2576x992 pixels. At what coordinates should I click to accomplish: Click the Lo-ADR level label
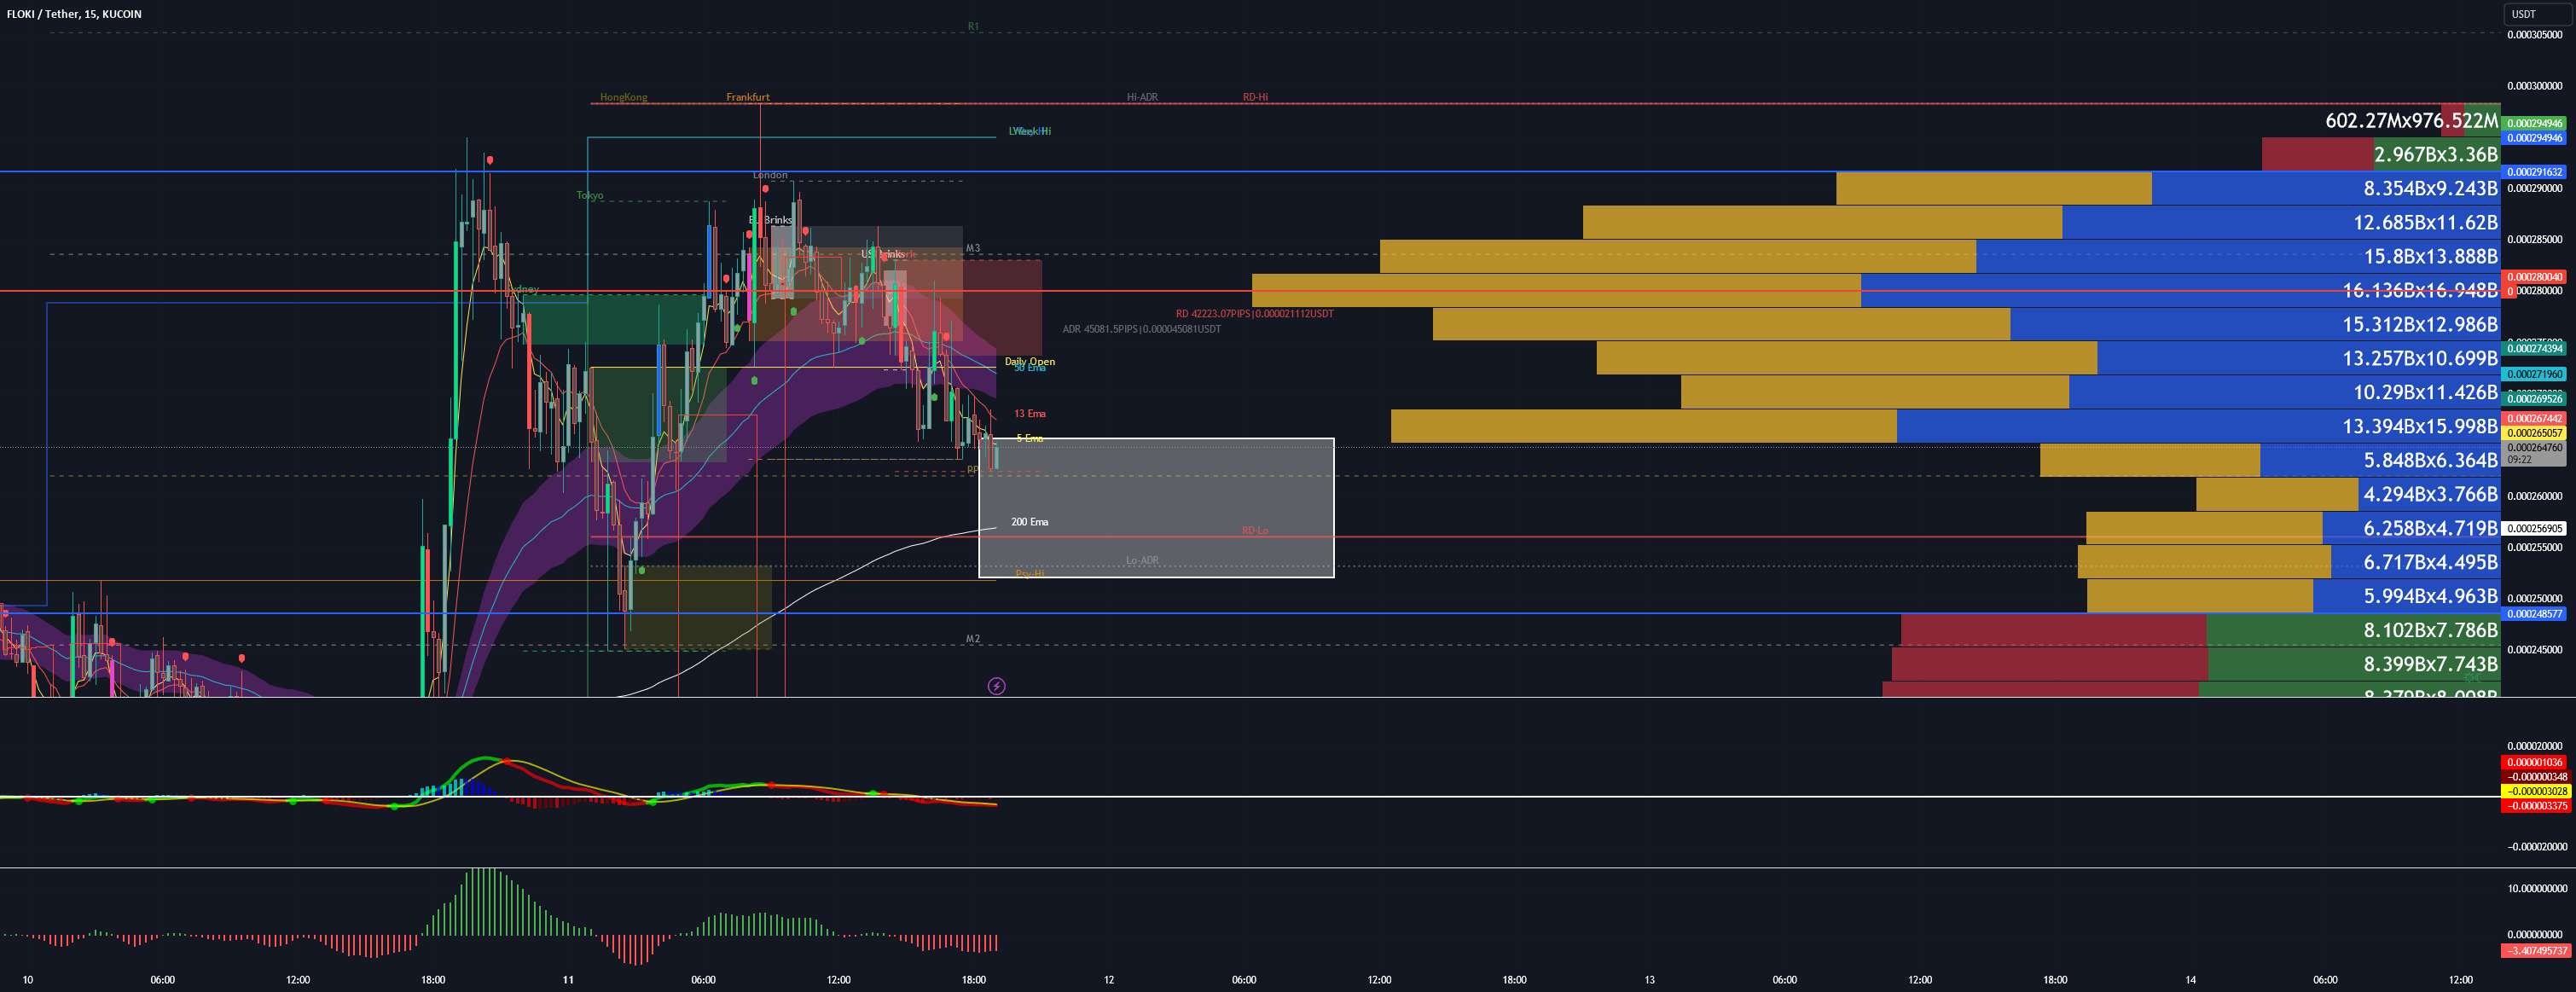(x=1142, y=560)
